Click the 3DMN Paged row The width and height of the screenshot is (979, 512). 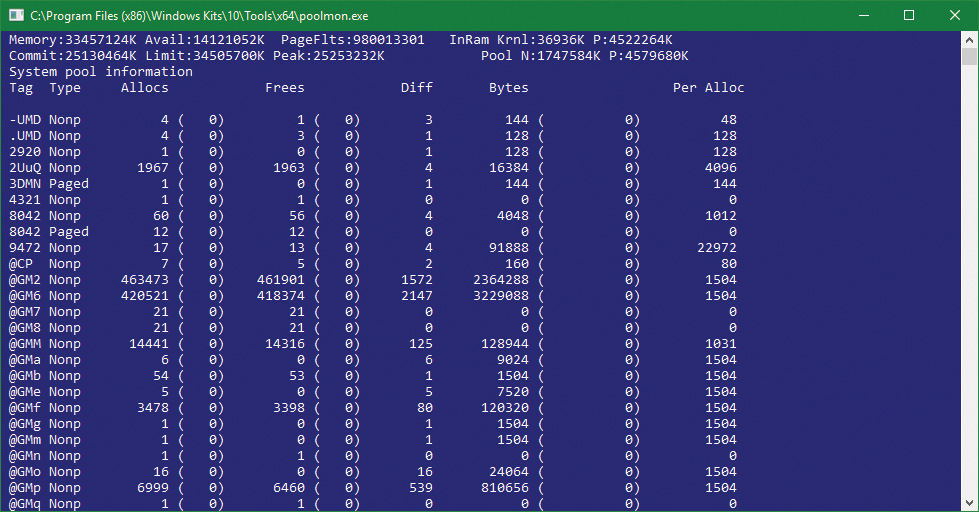tap(48, 184)
